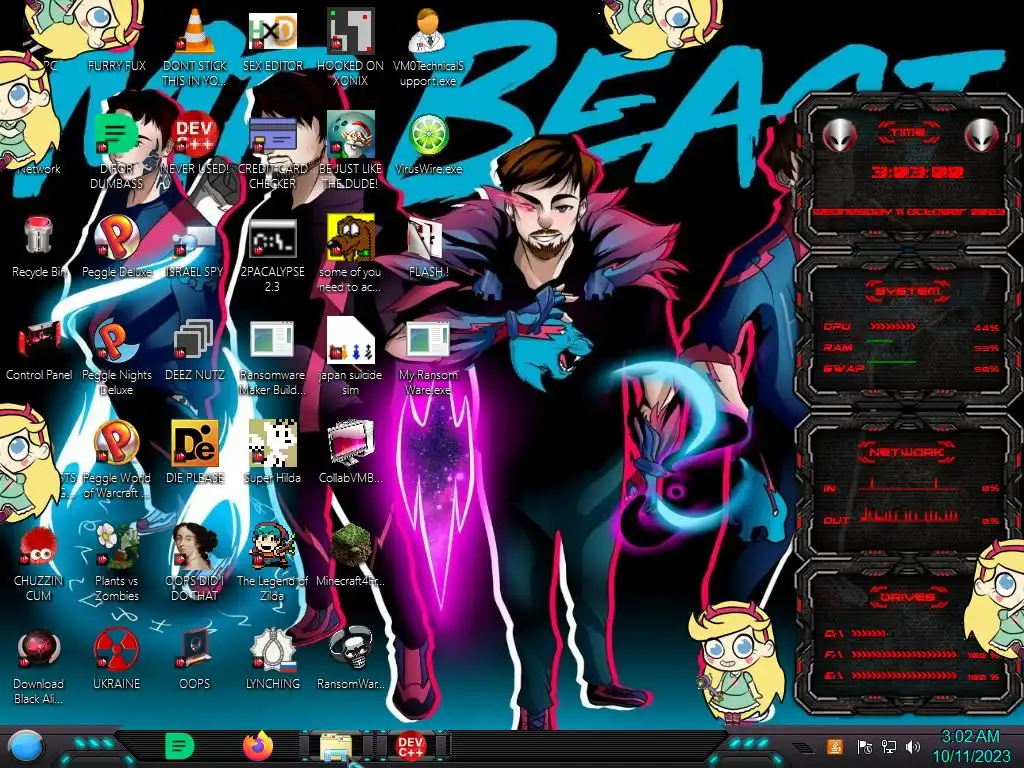1024x768 pixels.
Task: Click the IN traffic graph in the NETWORK widget
Action: (908, 485)
